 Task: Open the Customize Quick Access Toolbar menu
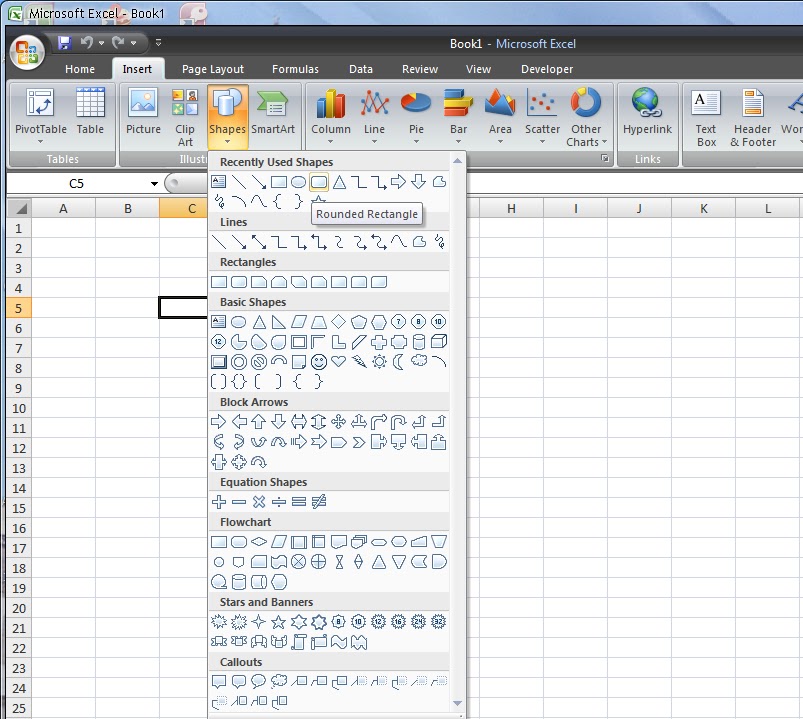(x=158, y=43)
